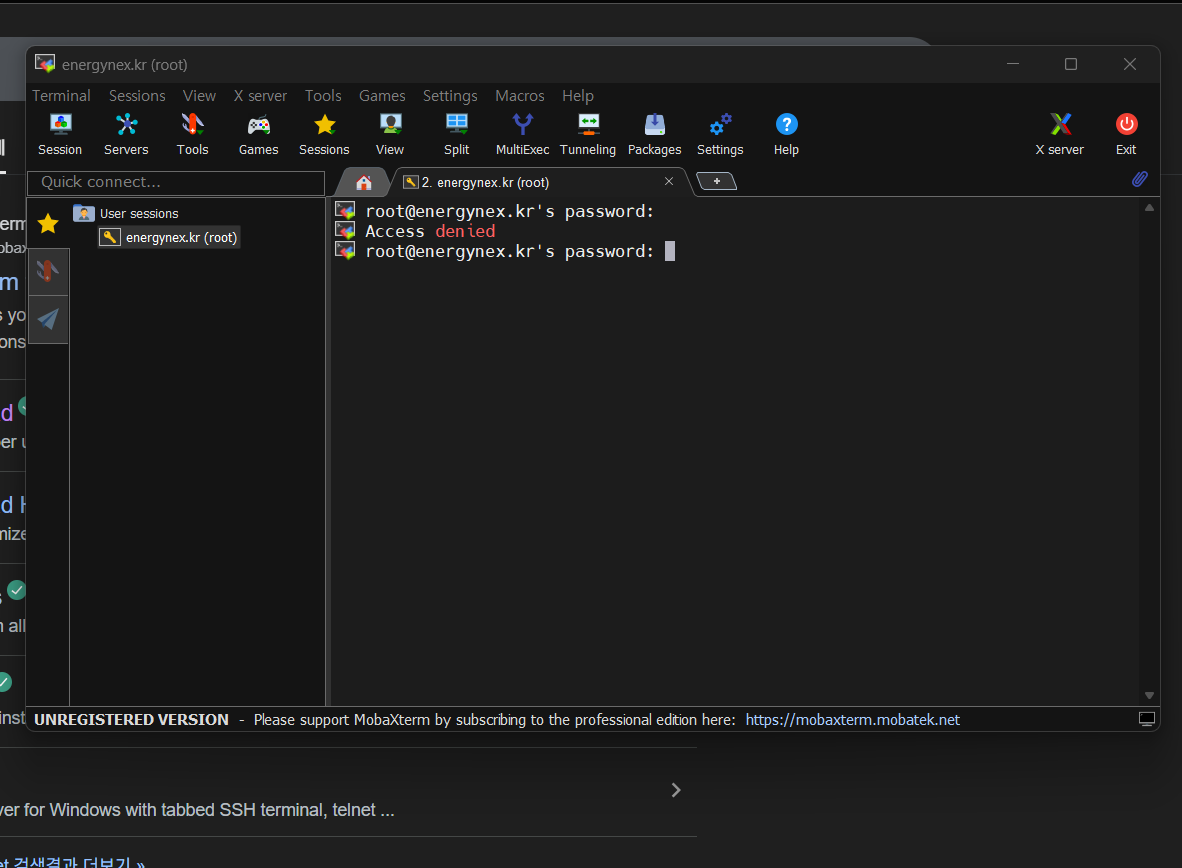1182x868 pixels.
Task: Click the red Exit power icon
Action: click(1126, 134)
